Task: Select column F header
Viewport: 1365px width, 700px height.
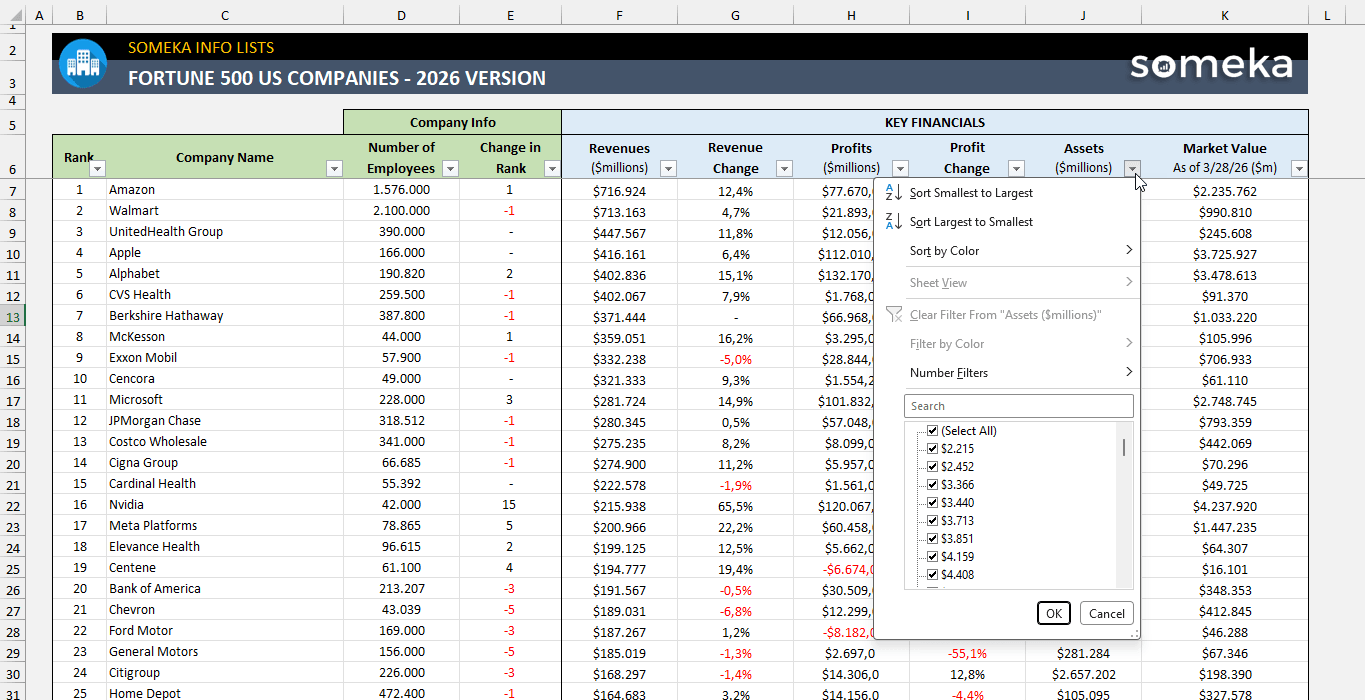Action: (619, 15)
